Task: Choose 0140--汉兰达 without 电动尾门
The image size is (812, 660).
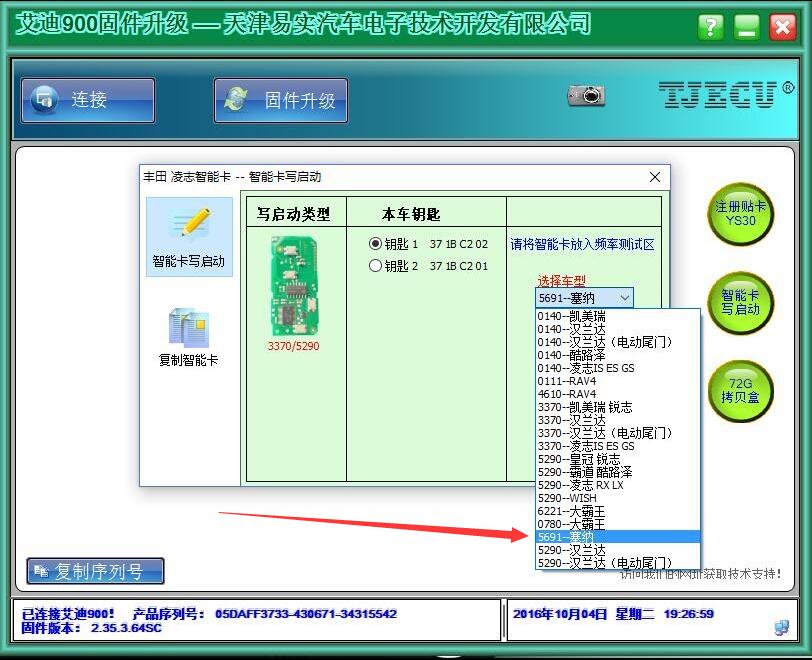Action: [618, 329]
